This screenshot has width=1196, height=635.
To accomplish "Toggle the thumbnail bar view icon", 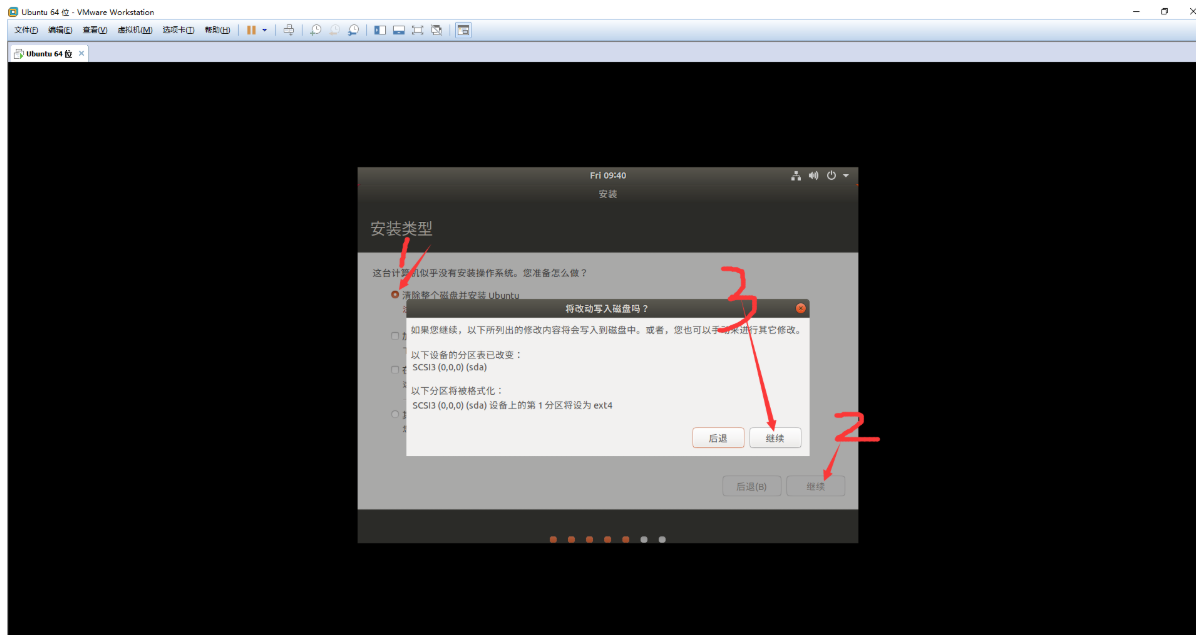I will (x=398, y=30).
